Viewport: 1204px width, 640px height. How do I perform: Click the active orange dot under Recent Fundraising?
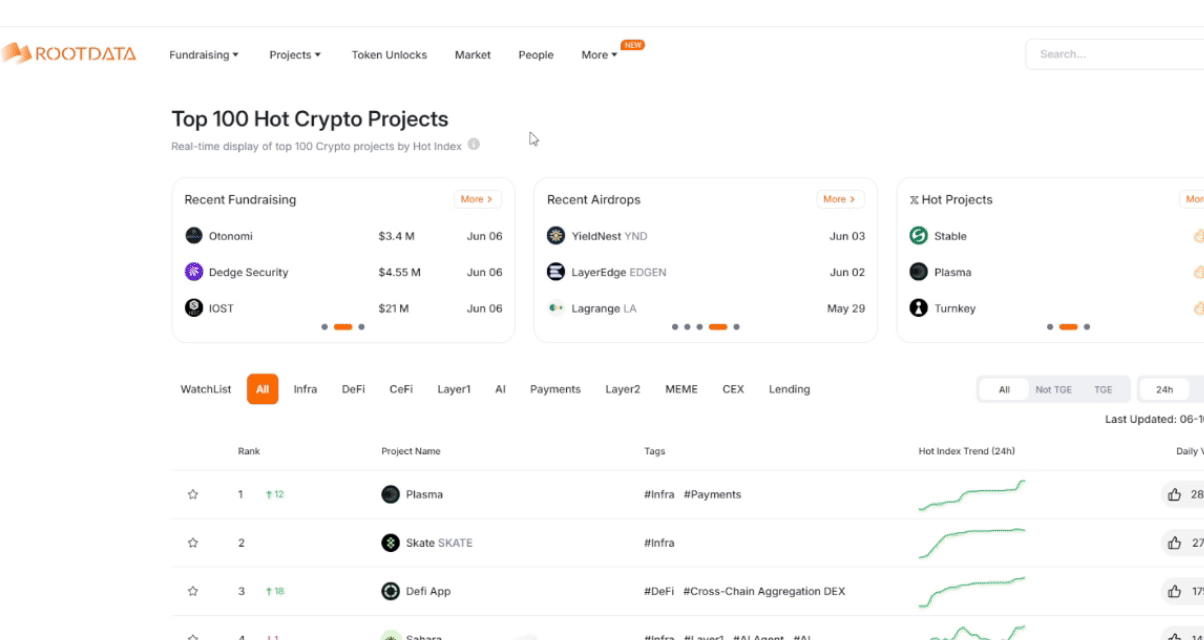[343, 327]
